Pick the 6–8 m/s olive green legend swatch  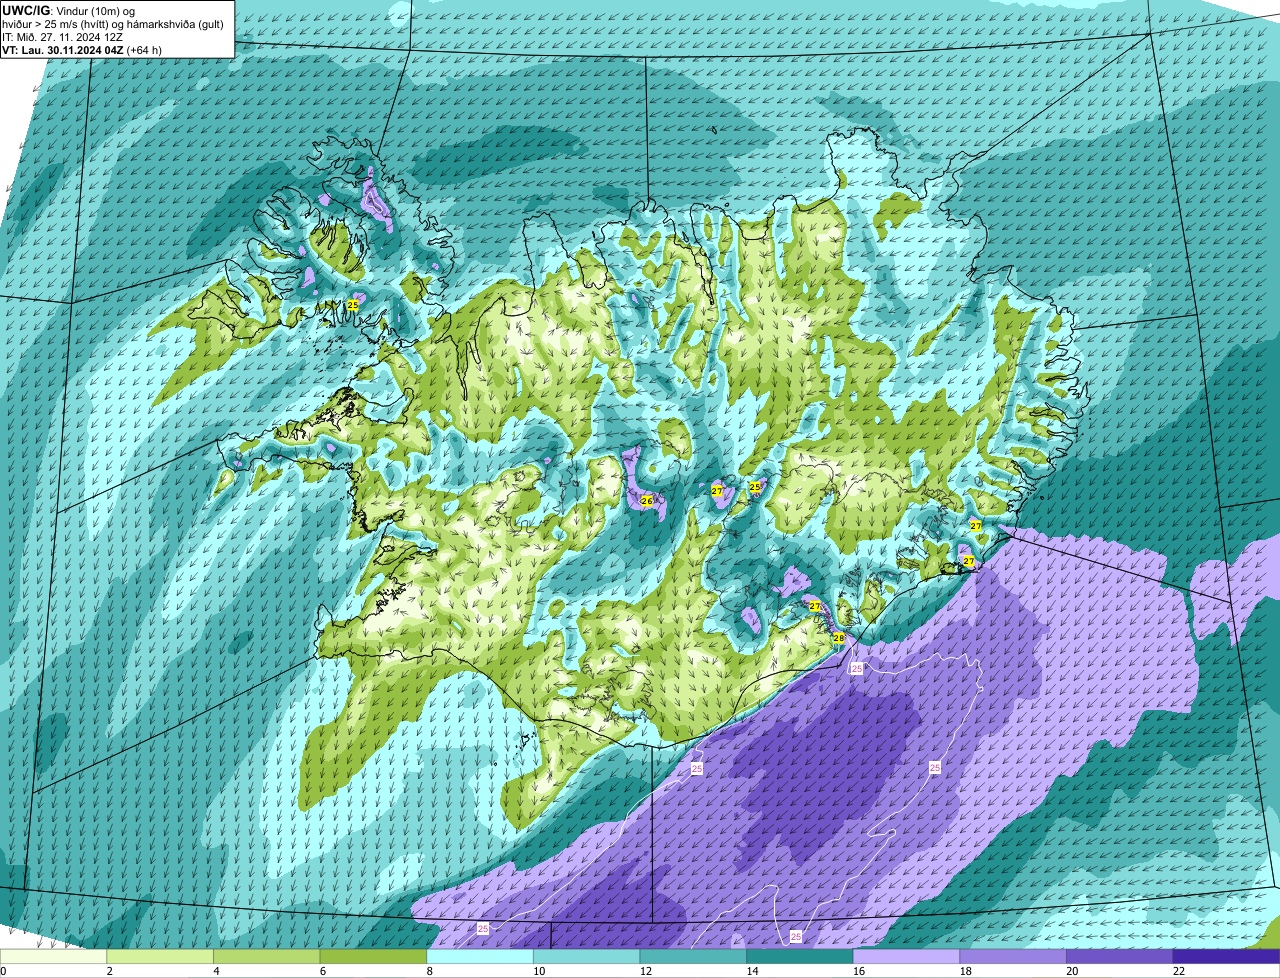click(373, 957)
